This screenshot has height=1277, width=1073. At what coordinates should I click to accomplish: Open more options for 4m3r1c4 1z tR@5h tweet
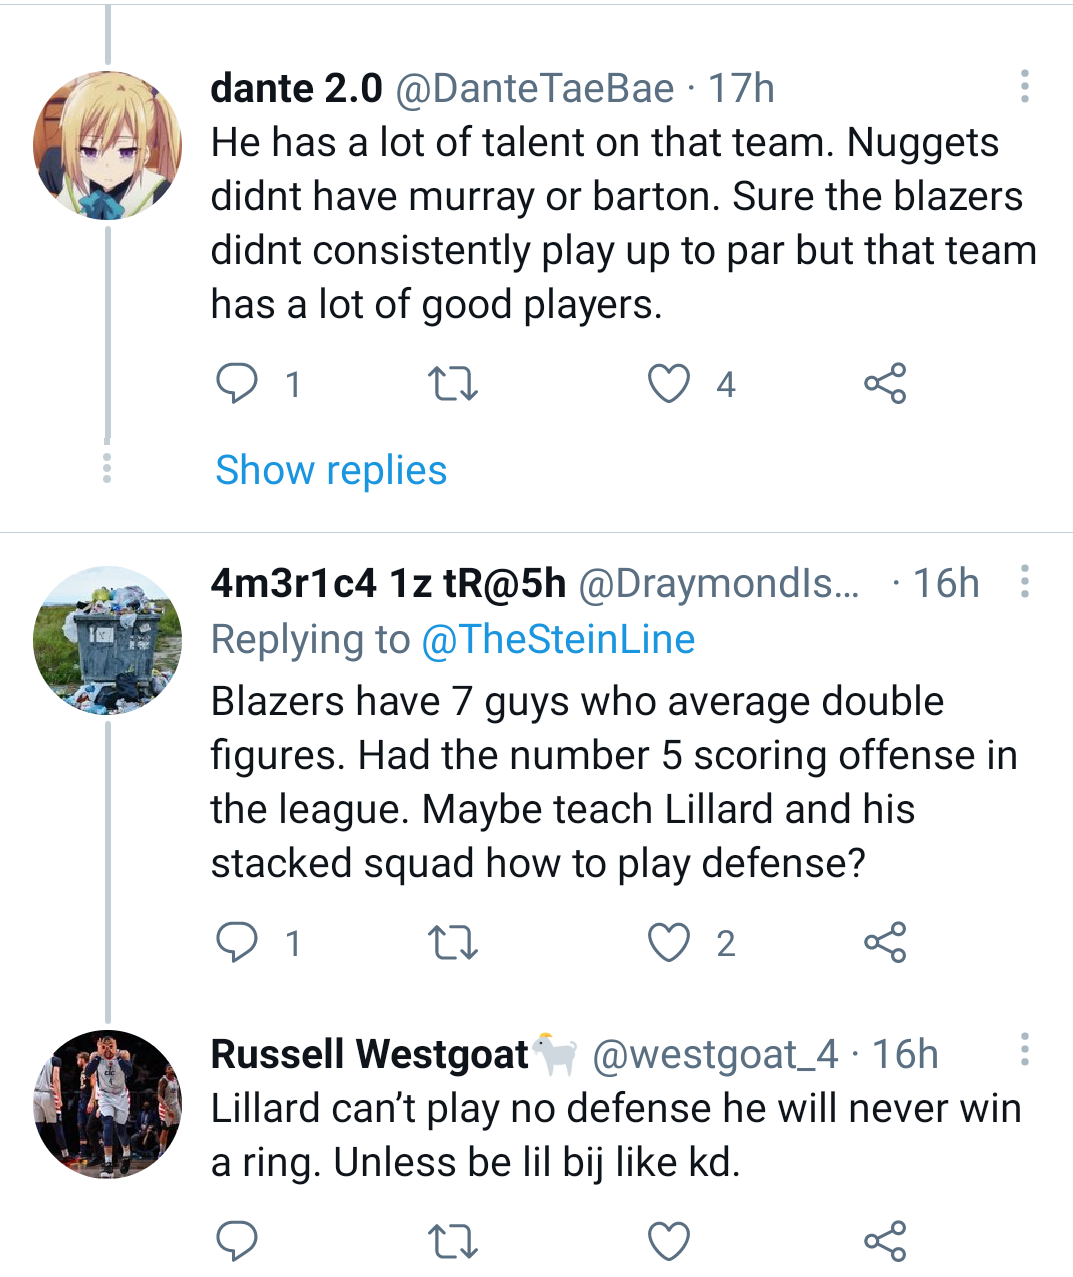tap(1025, 582)
